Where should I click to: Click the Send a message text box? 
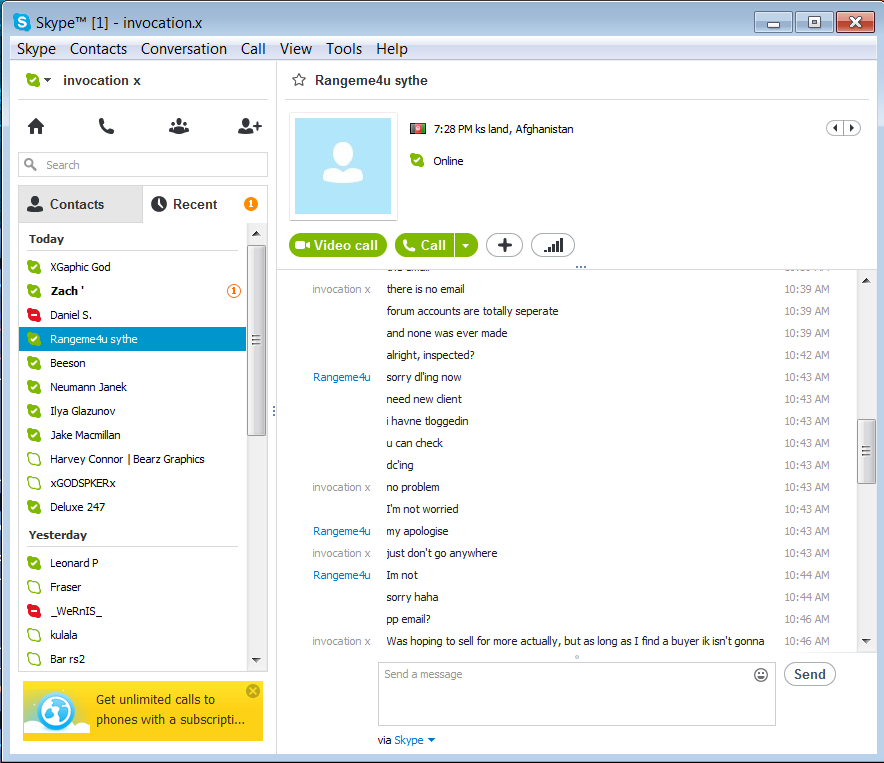point(576,694)
